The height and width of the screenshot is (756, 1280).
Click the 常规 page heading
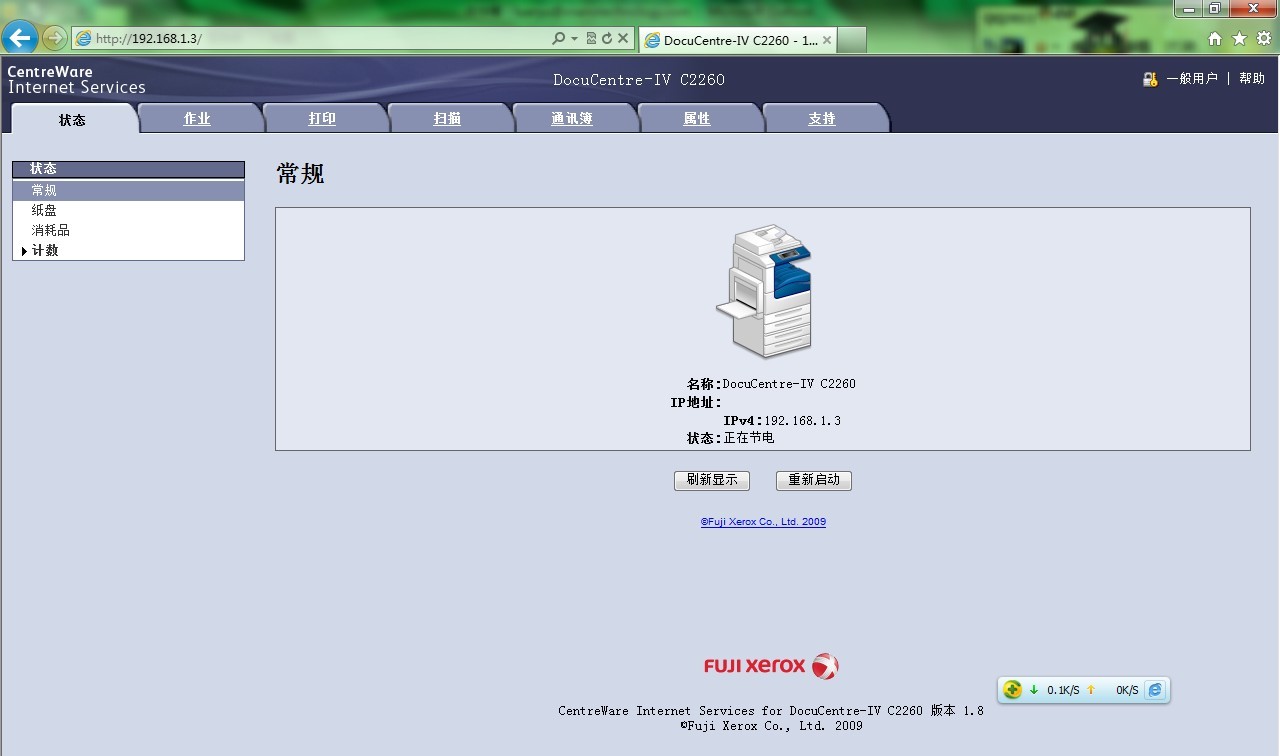(300, 174)
